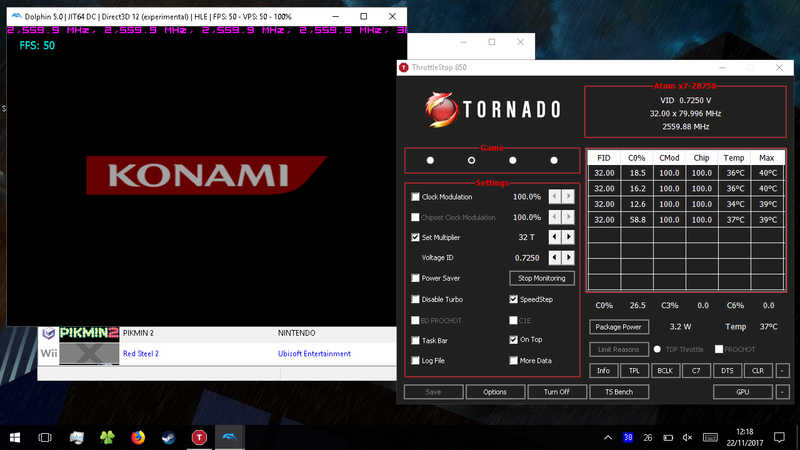Screen dimensions: 800x450
Task: Click the Stop Monitoring button
Action: point(542,278)
